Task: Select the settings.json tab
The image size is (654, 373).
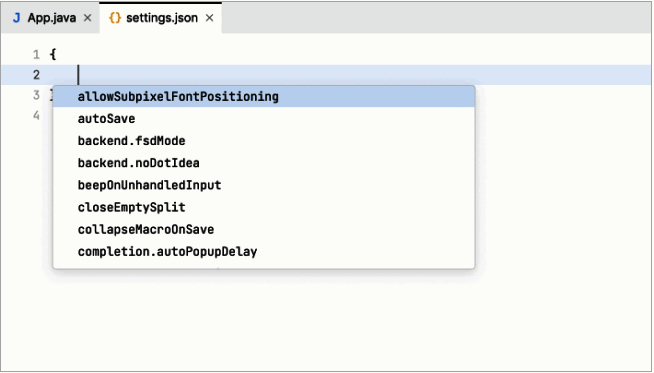Action: [161, 18]
